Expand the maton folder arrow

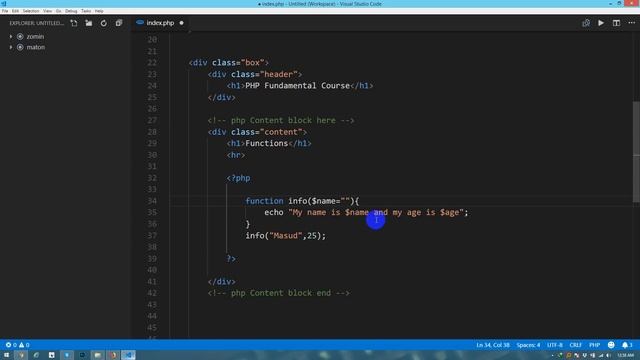click(x=11, y=47)
